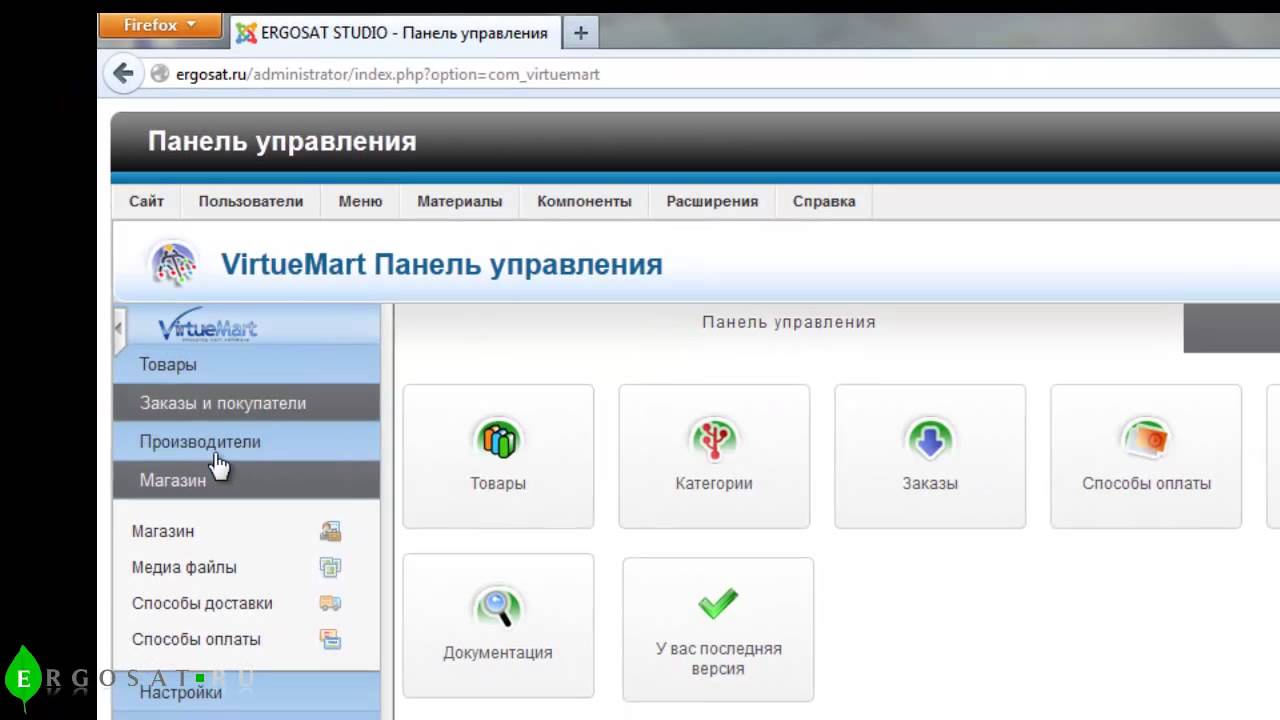Expand the Товары sidebar section

click(x=246, y=364)
